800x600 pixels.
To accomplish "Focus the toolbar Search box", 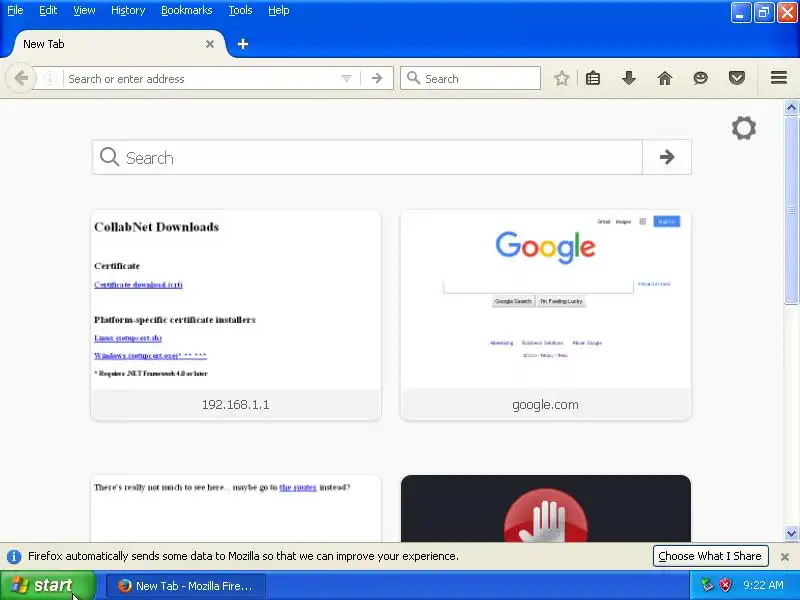I will [470, 79].
